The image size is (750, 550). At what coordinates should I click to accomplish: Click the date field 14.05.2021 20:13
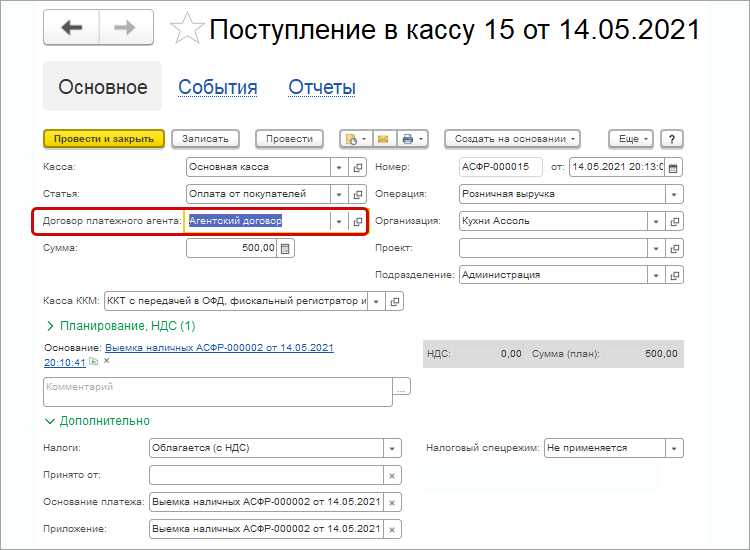click(617, 167)
